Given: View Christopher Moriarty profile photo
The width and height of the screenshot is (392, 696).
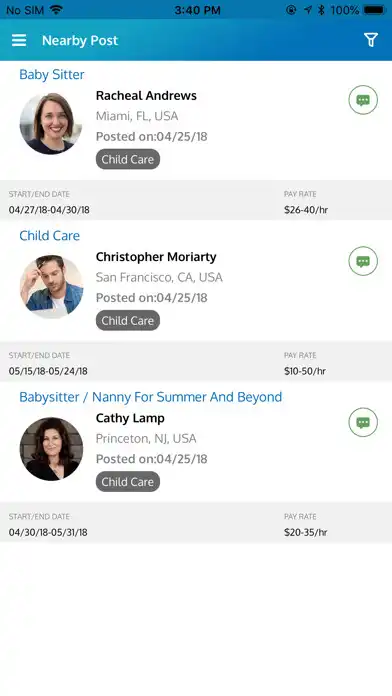Looking at the screenshot, I should (x=51, y=285).
